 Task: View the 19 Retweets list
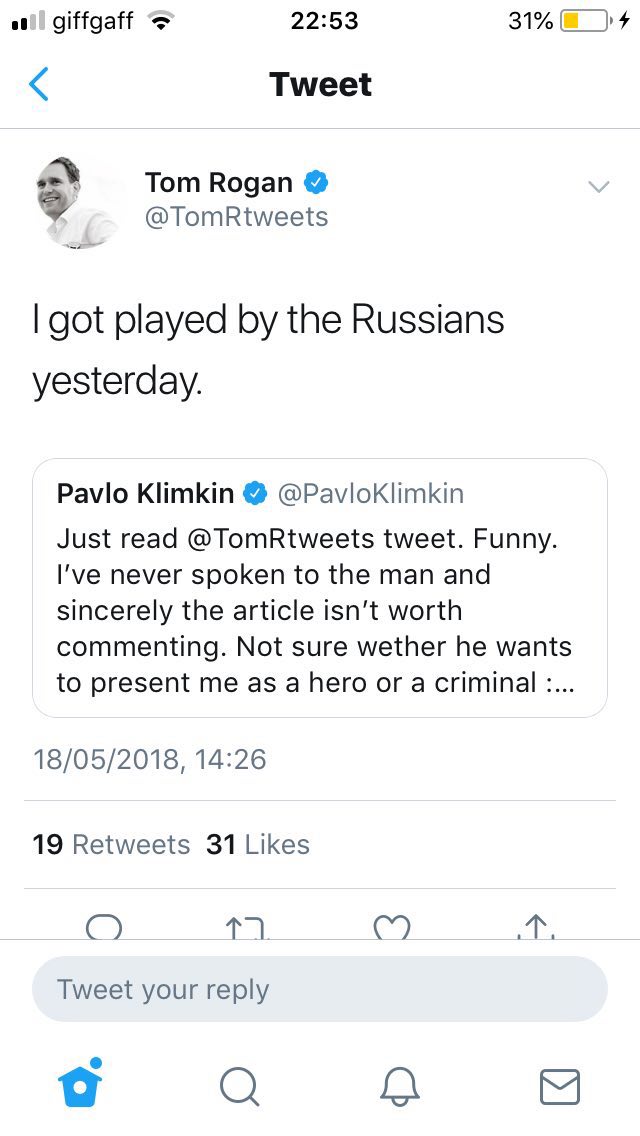coord(111,845)
